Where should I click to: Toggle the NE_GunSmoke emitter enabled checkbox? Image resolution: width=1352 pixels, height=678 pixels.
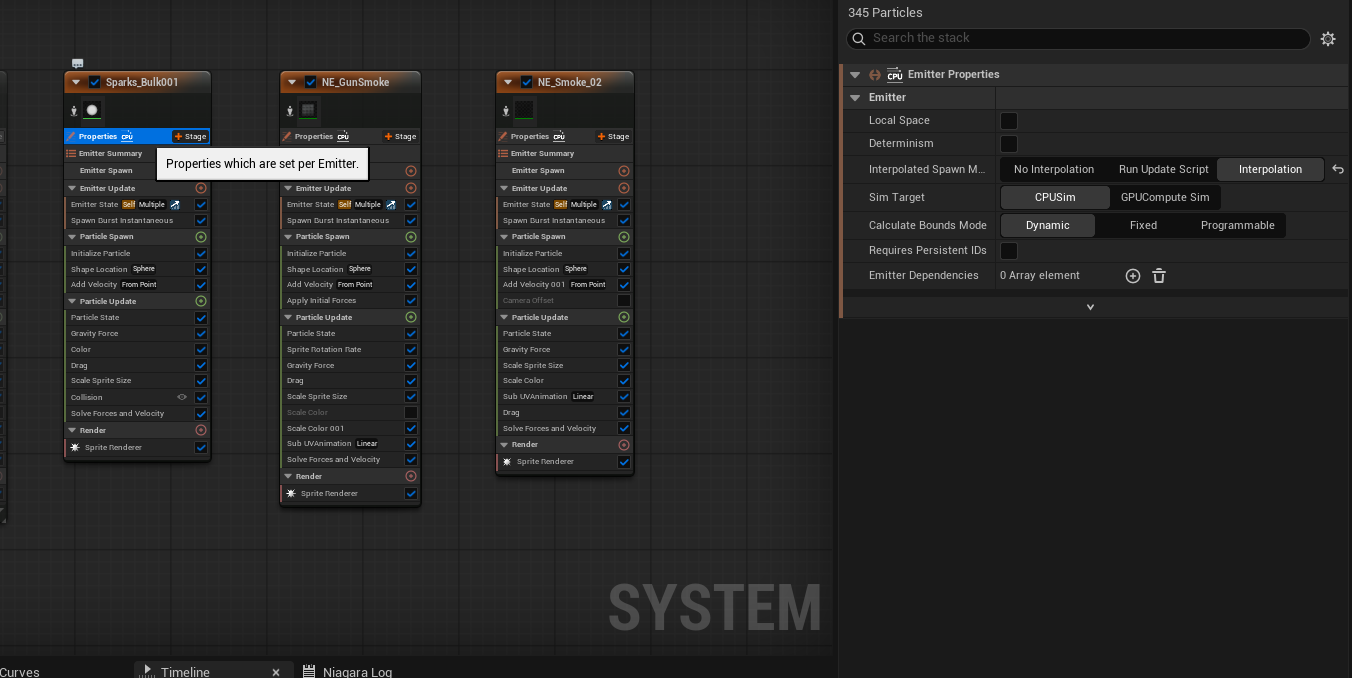(311, 82)
